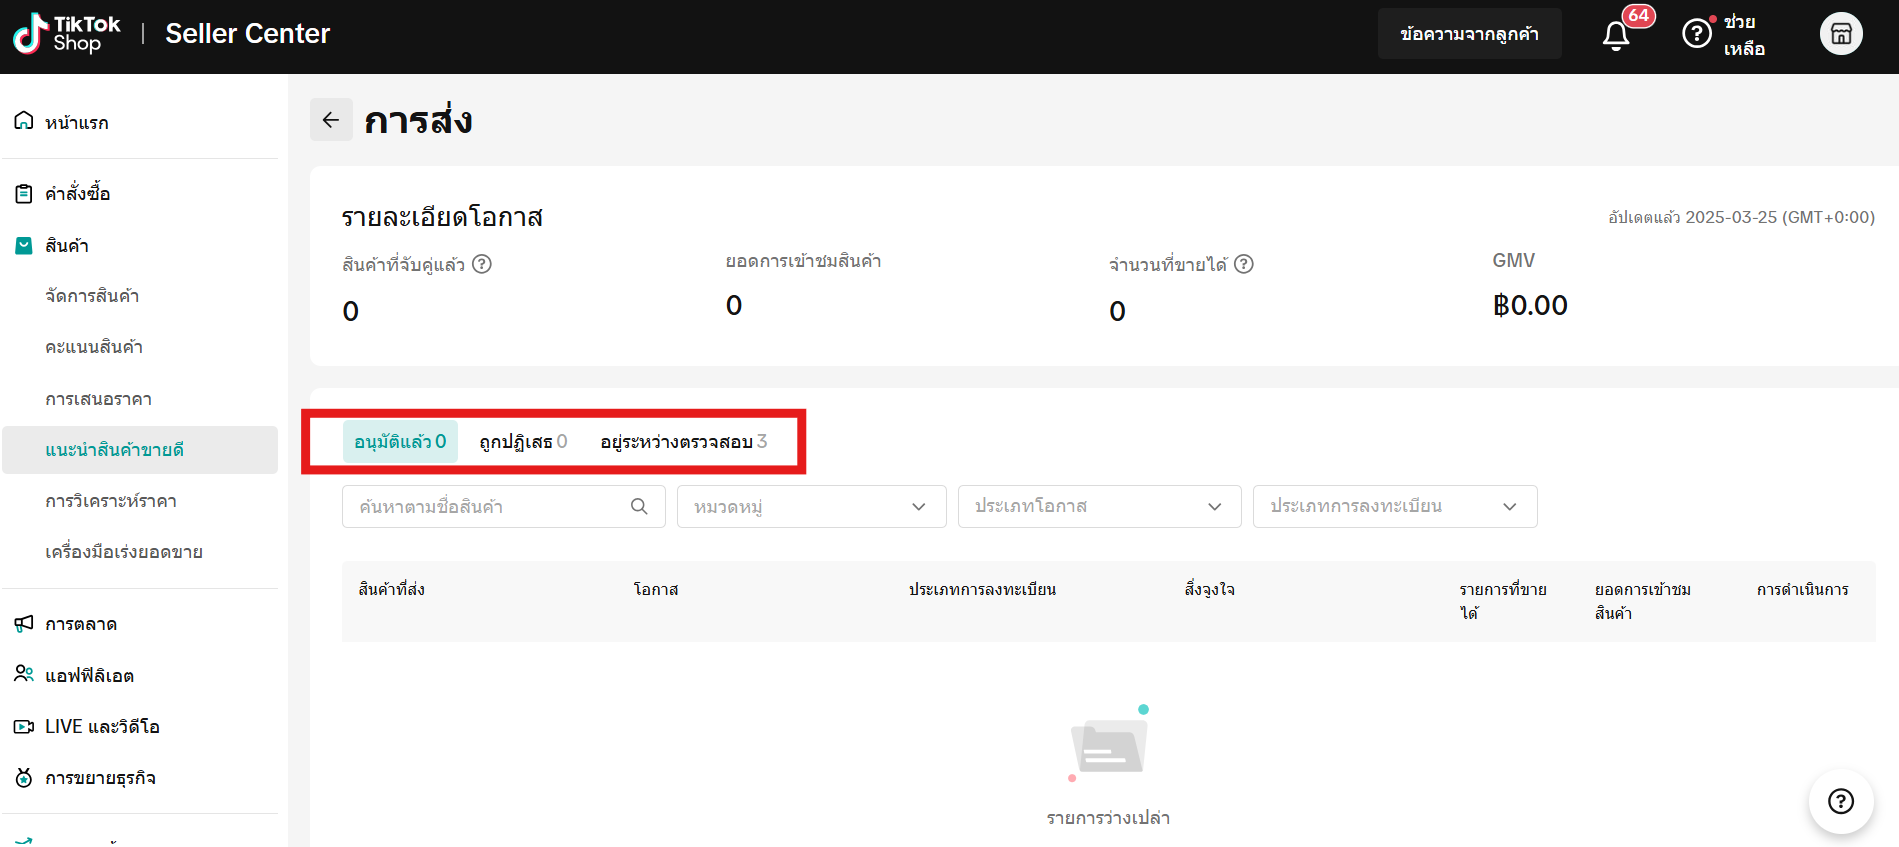
Task: Switch to the อยู่ระหว่างตรวจสอบ tab
Action: [x=683, y=442]
